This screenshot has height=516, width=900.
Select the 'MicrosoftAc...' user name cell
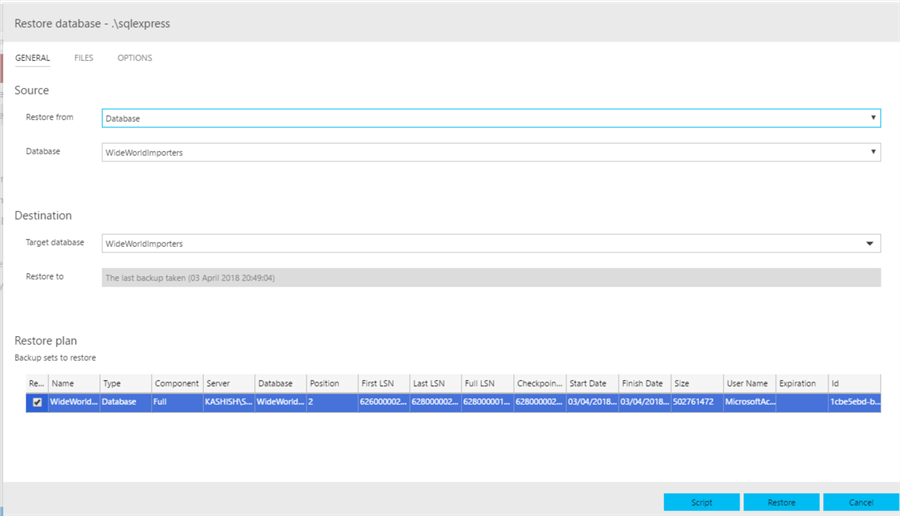749,402
